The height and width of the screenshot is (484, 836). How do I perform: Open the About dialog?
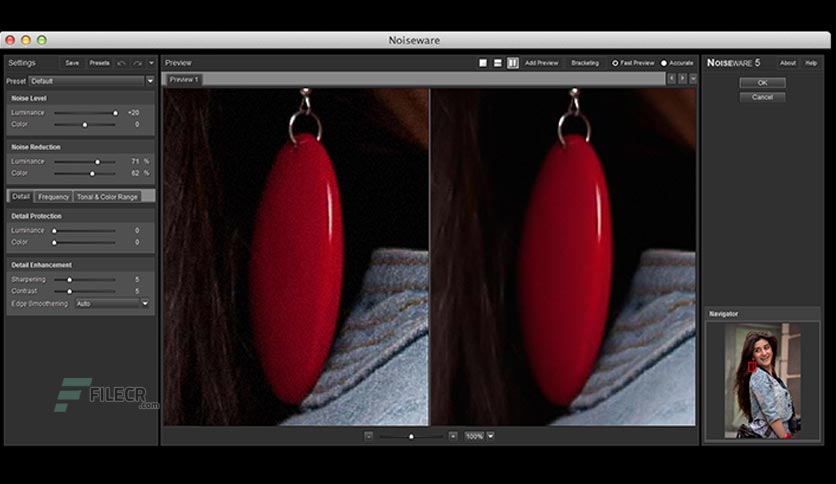pos(787,63)
